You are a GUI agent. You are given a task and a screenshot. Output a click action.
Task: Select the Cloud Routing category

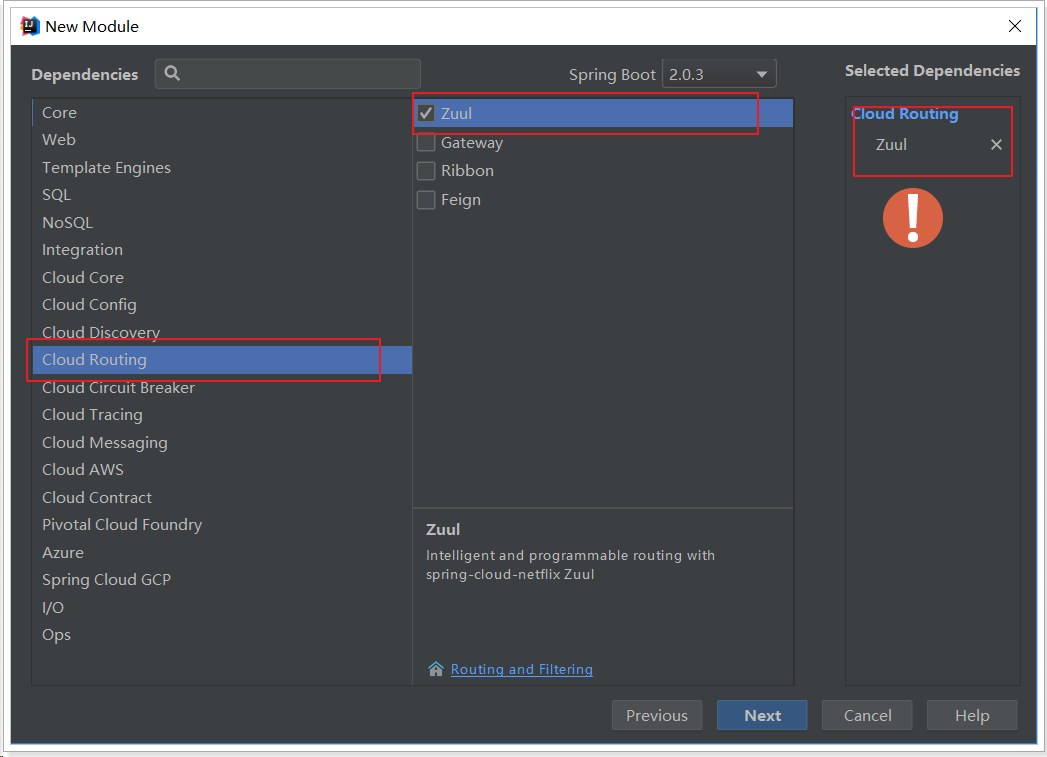coord(222,360)
